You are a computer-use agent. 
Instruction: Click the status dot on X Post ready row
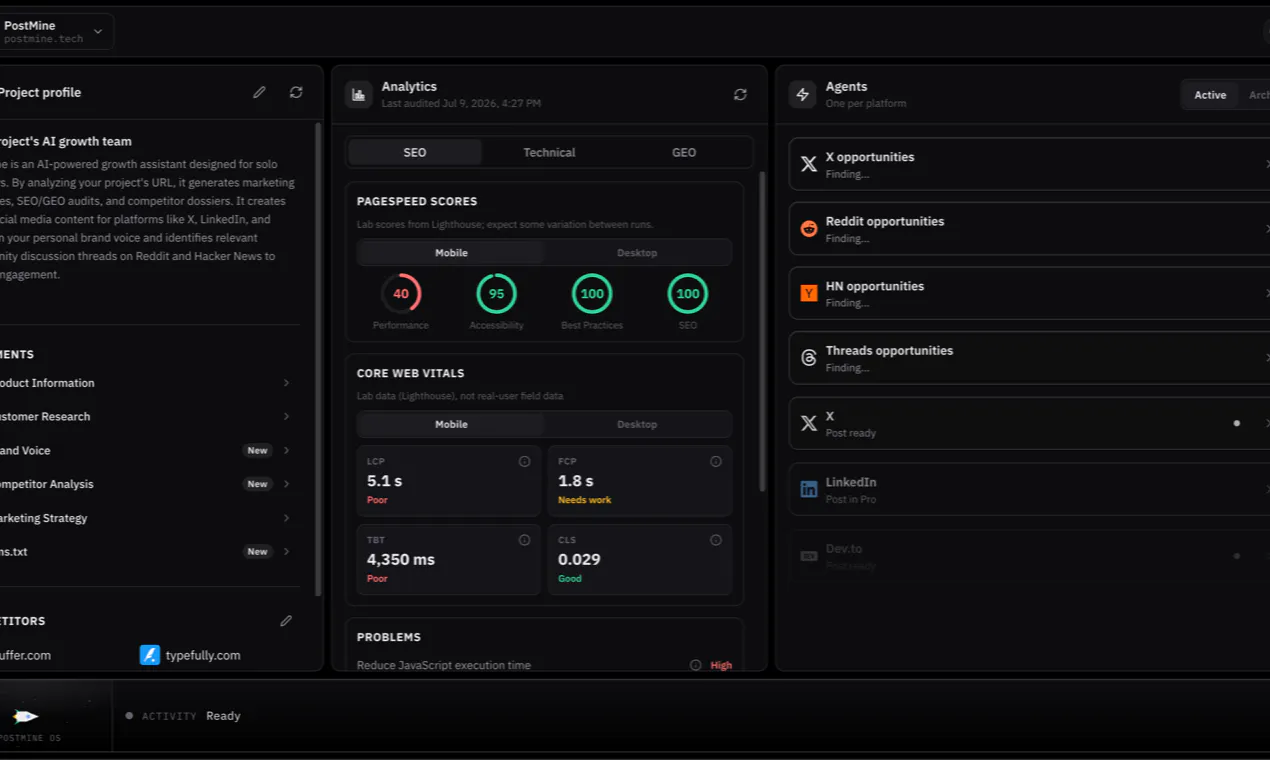click(1237, 423)
